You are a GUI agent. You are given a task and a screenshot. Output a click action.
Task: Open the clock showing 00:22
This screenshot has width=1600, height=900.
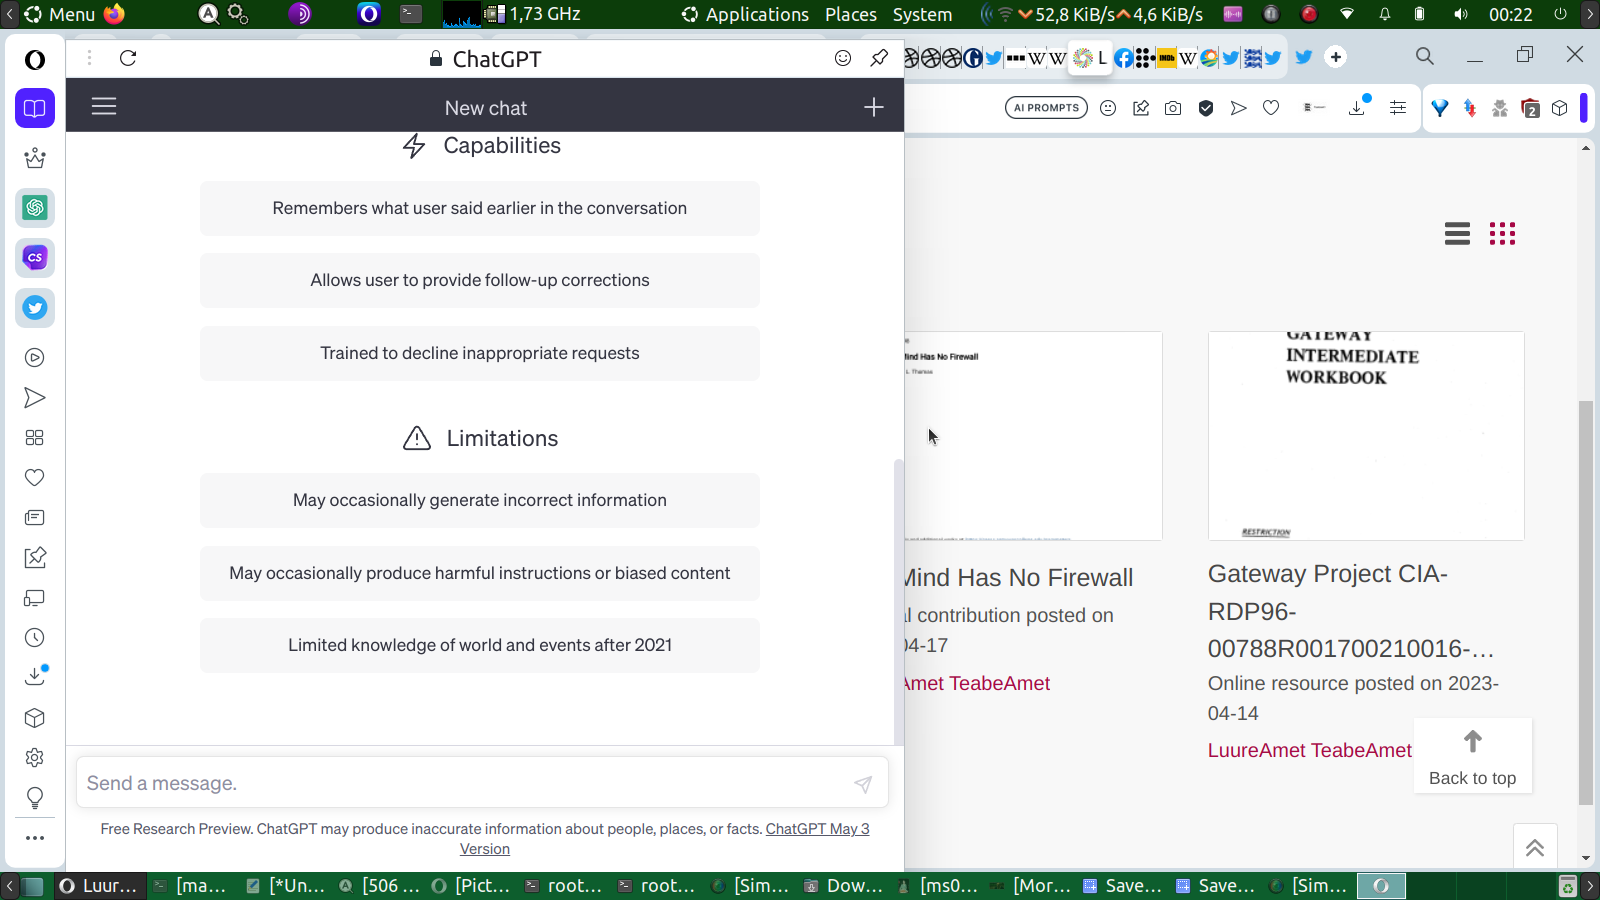[x=1510, y=14]
